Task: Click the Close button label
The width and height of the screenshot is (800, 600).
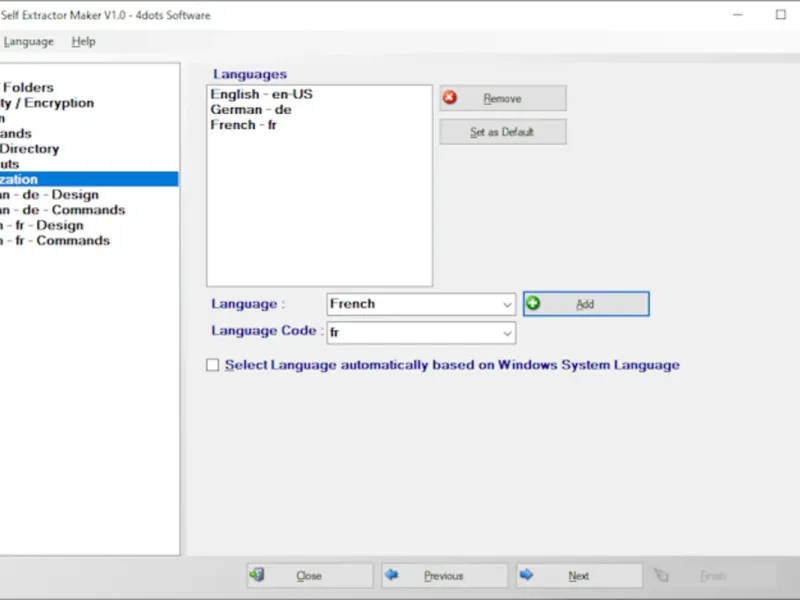Action: pos(309,576)
